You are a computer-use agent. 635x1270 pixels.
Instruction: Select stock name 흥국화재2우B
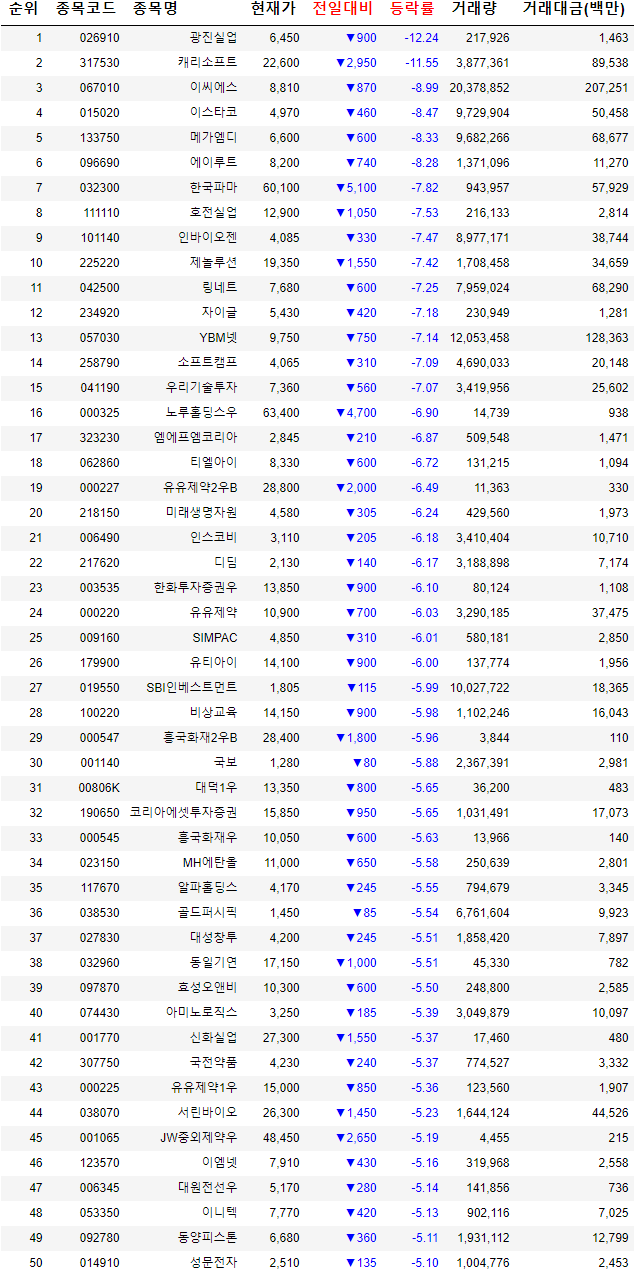[x=200, y=738]
